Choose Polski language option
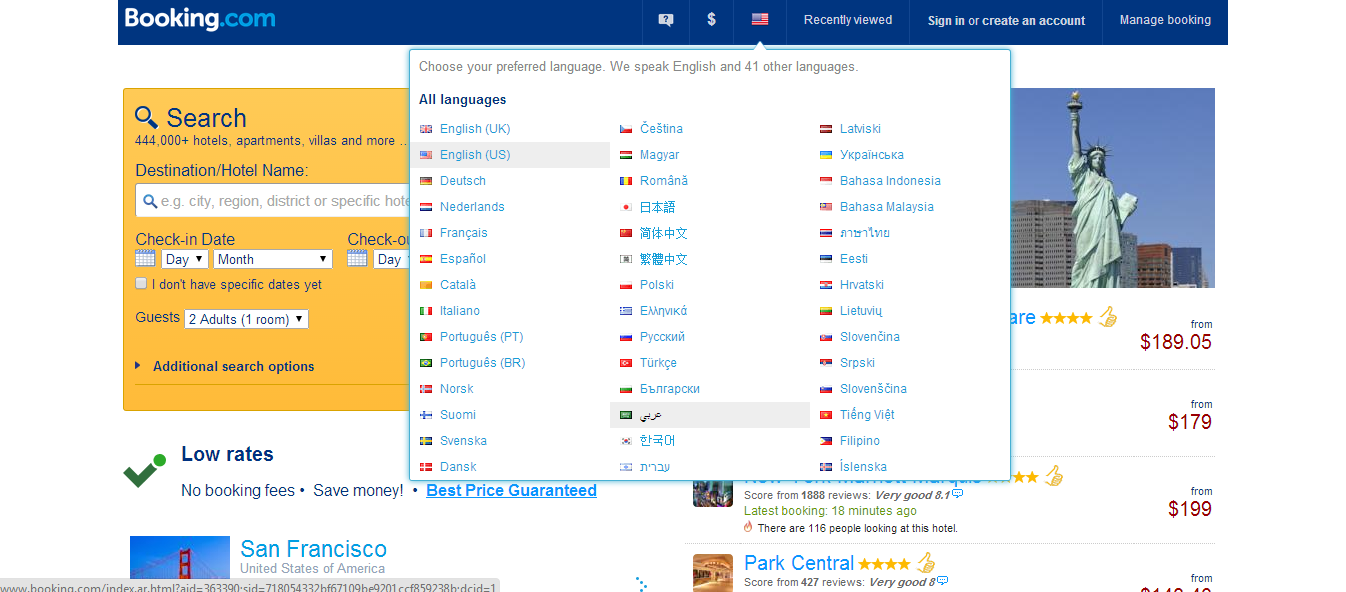Screen dimensions: 1346x592 click(657, 285)
